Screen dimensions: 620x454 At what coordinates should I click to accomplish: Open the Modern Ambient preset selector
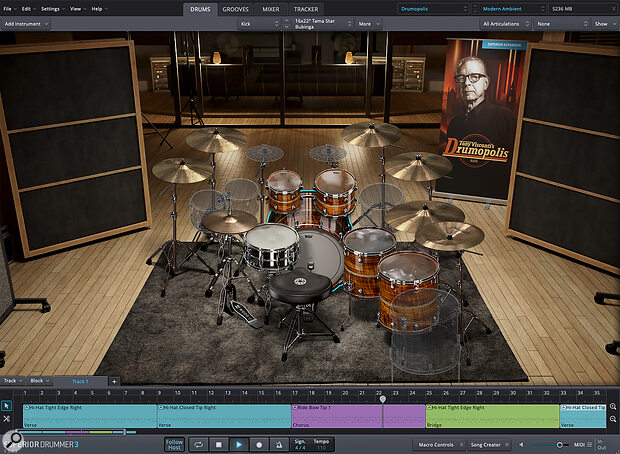pos(510,9)
